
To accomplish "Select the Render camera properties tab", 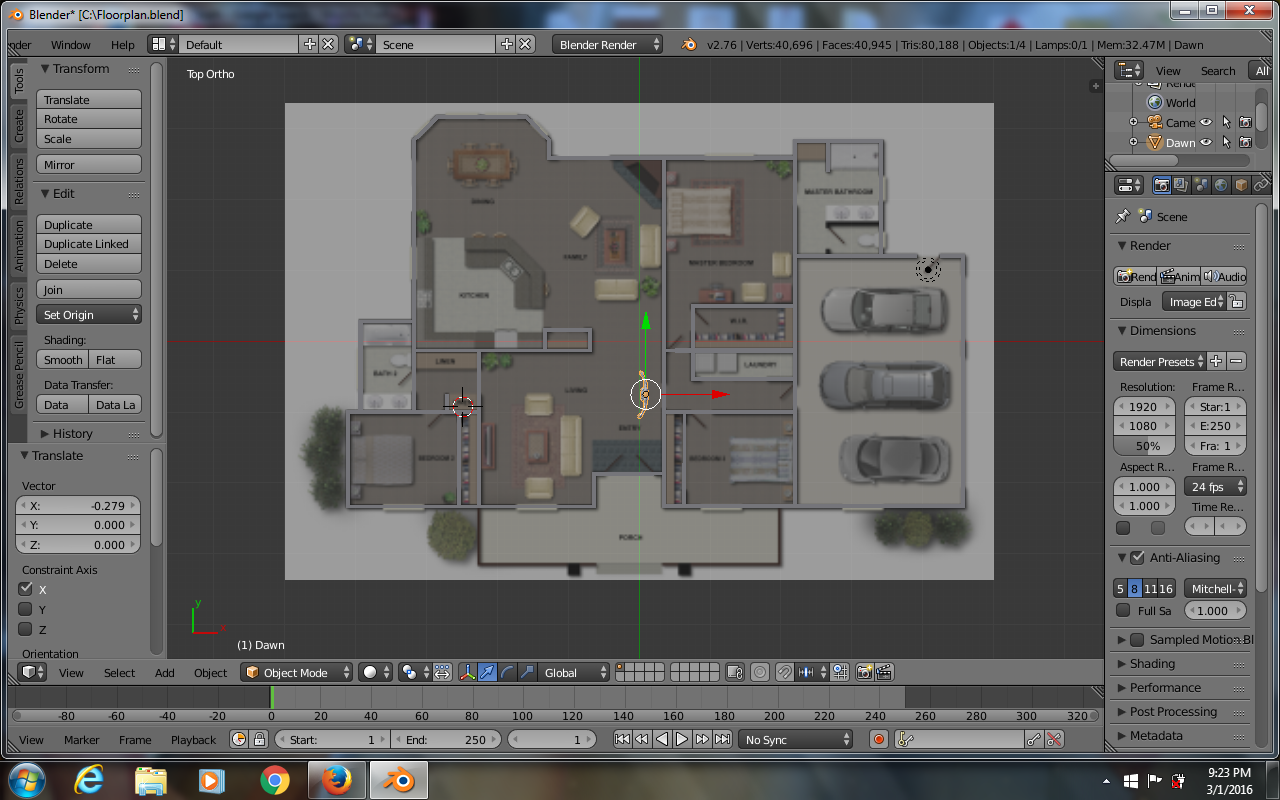I will tap(1161, 185).
